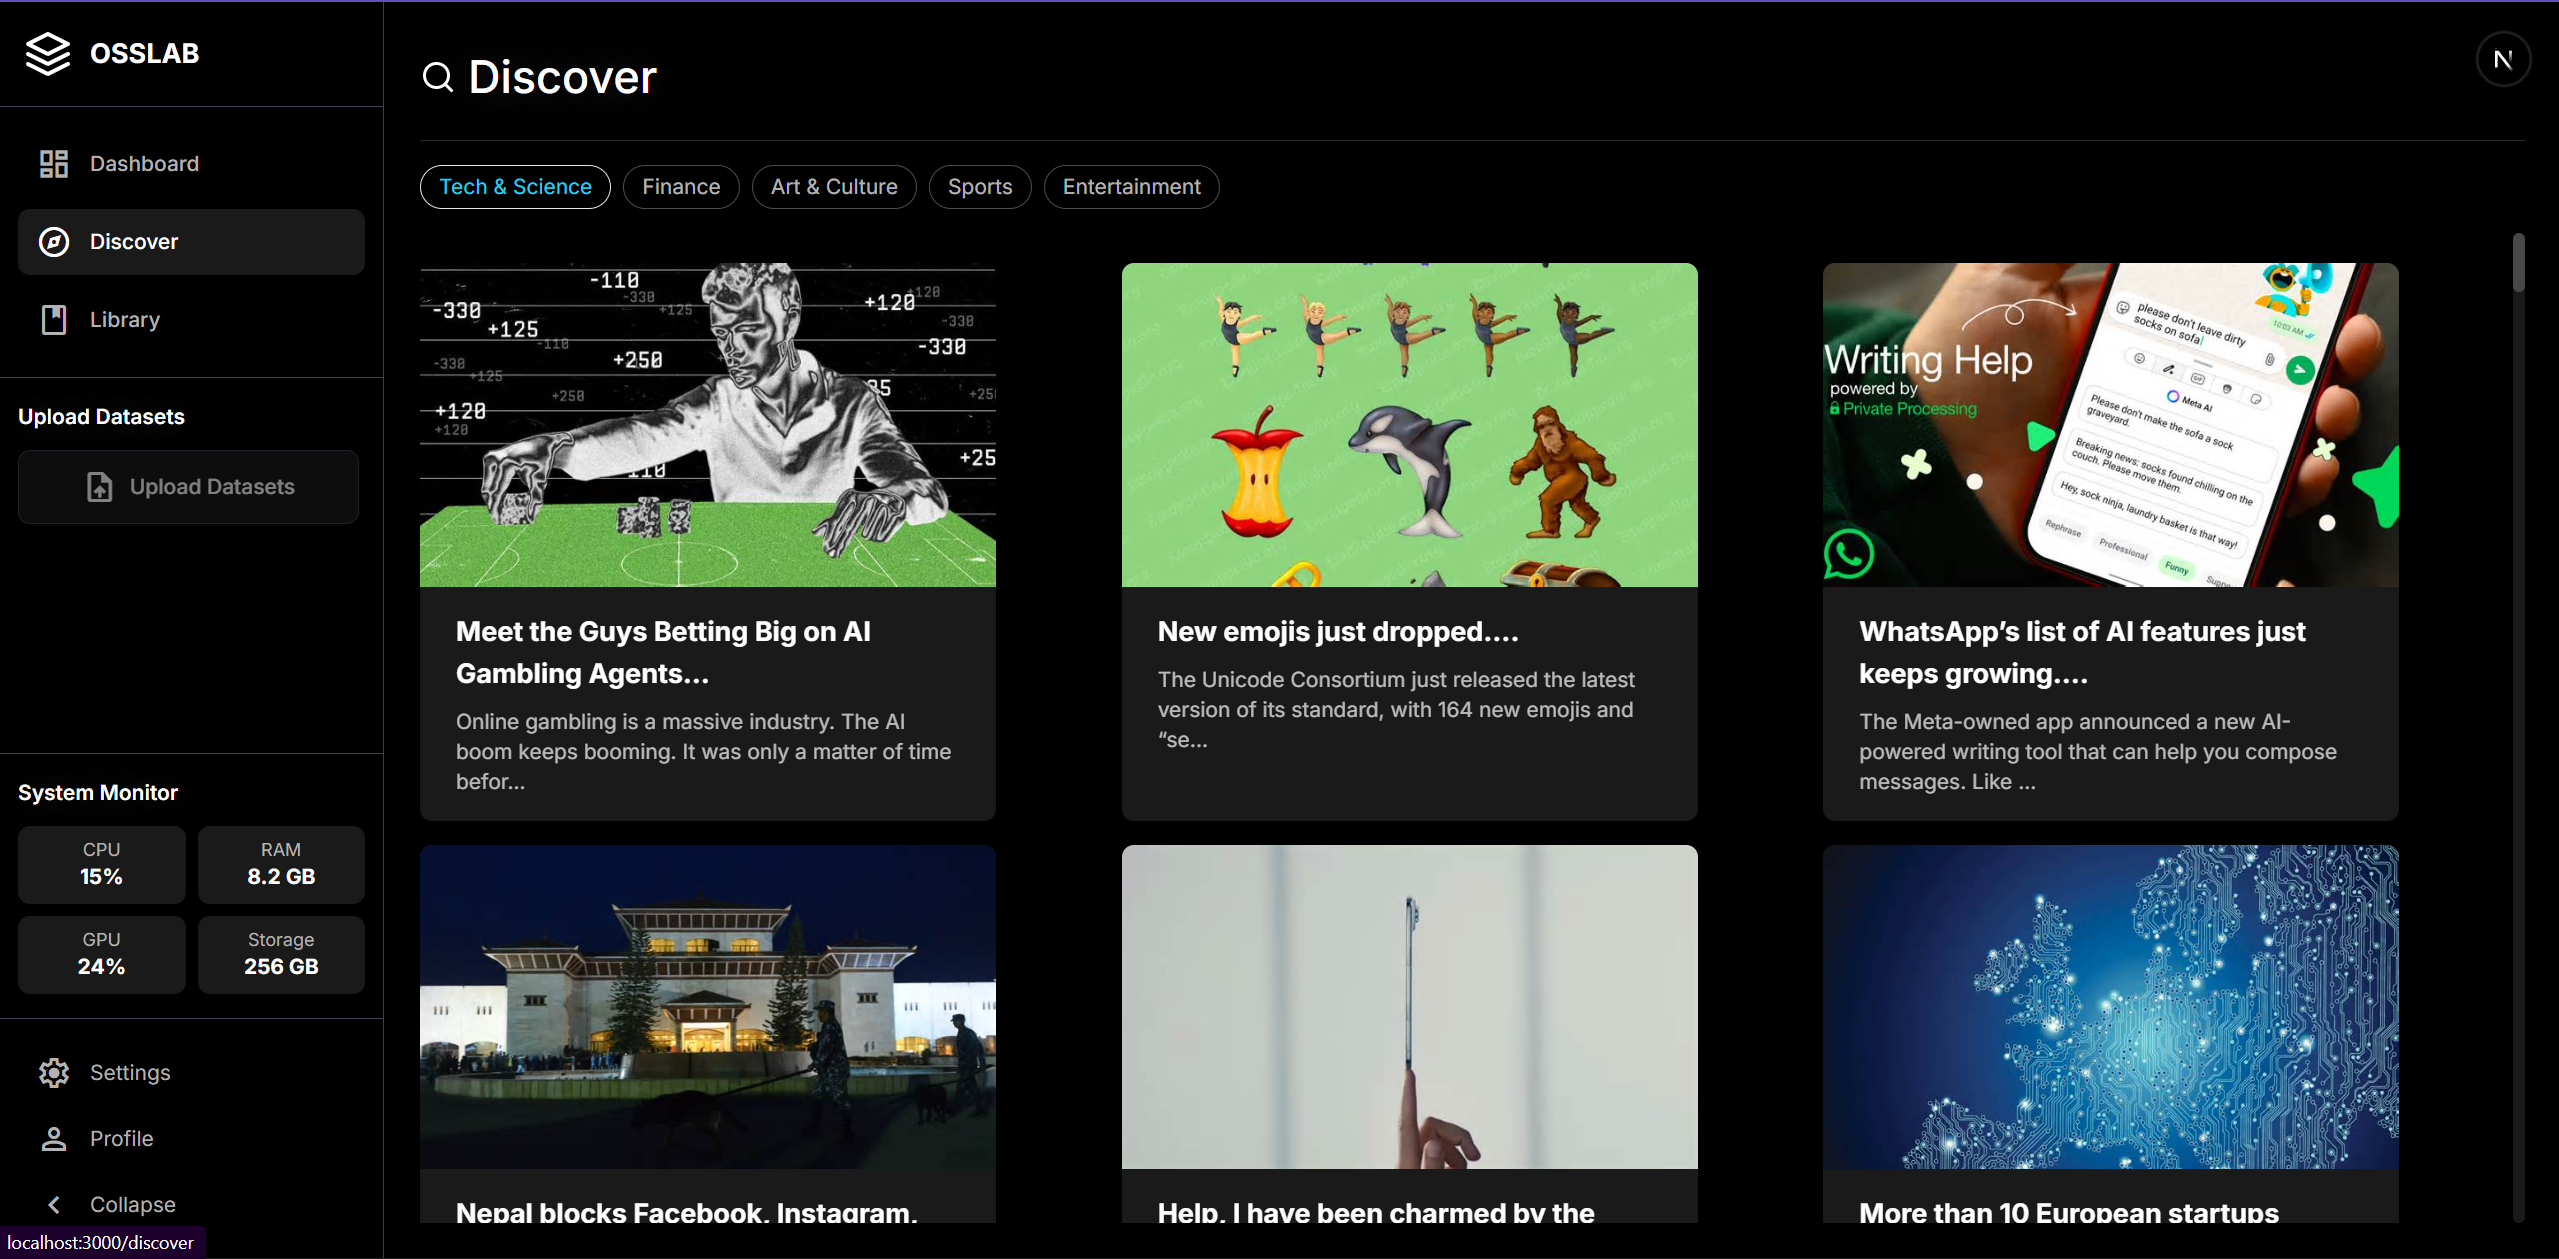2559x1259 pixels.
Task: Open the WhatsApp Writing Help article image
Action: pyautogui.click(x=2110, y=424)
